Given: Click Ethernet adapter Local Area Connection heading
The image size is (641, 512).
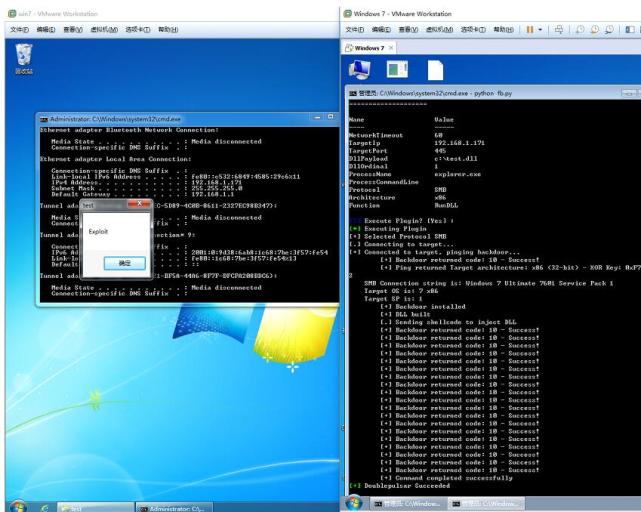Looking at the screenshot, I should pyautogui.click(x=116, y=159).
